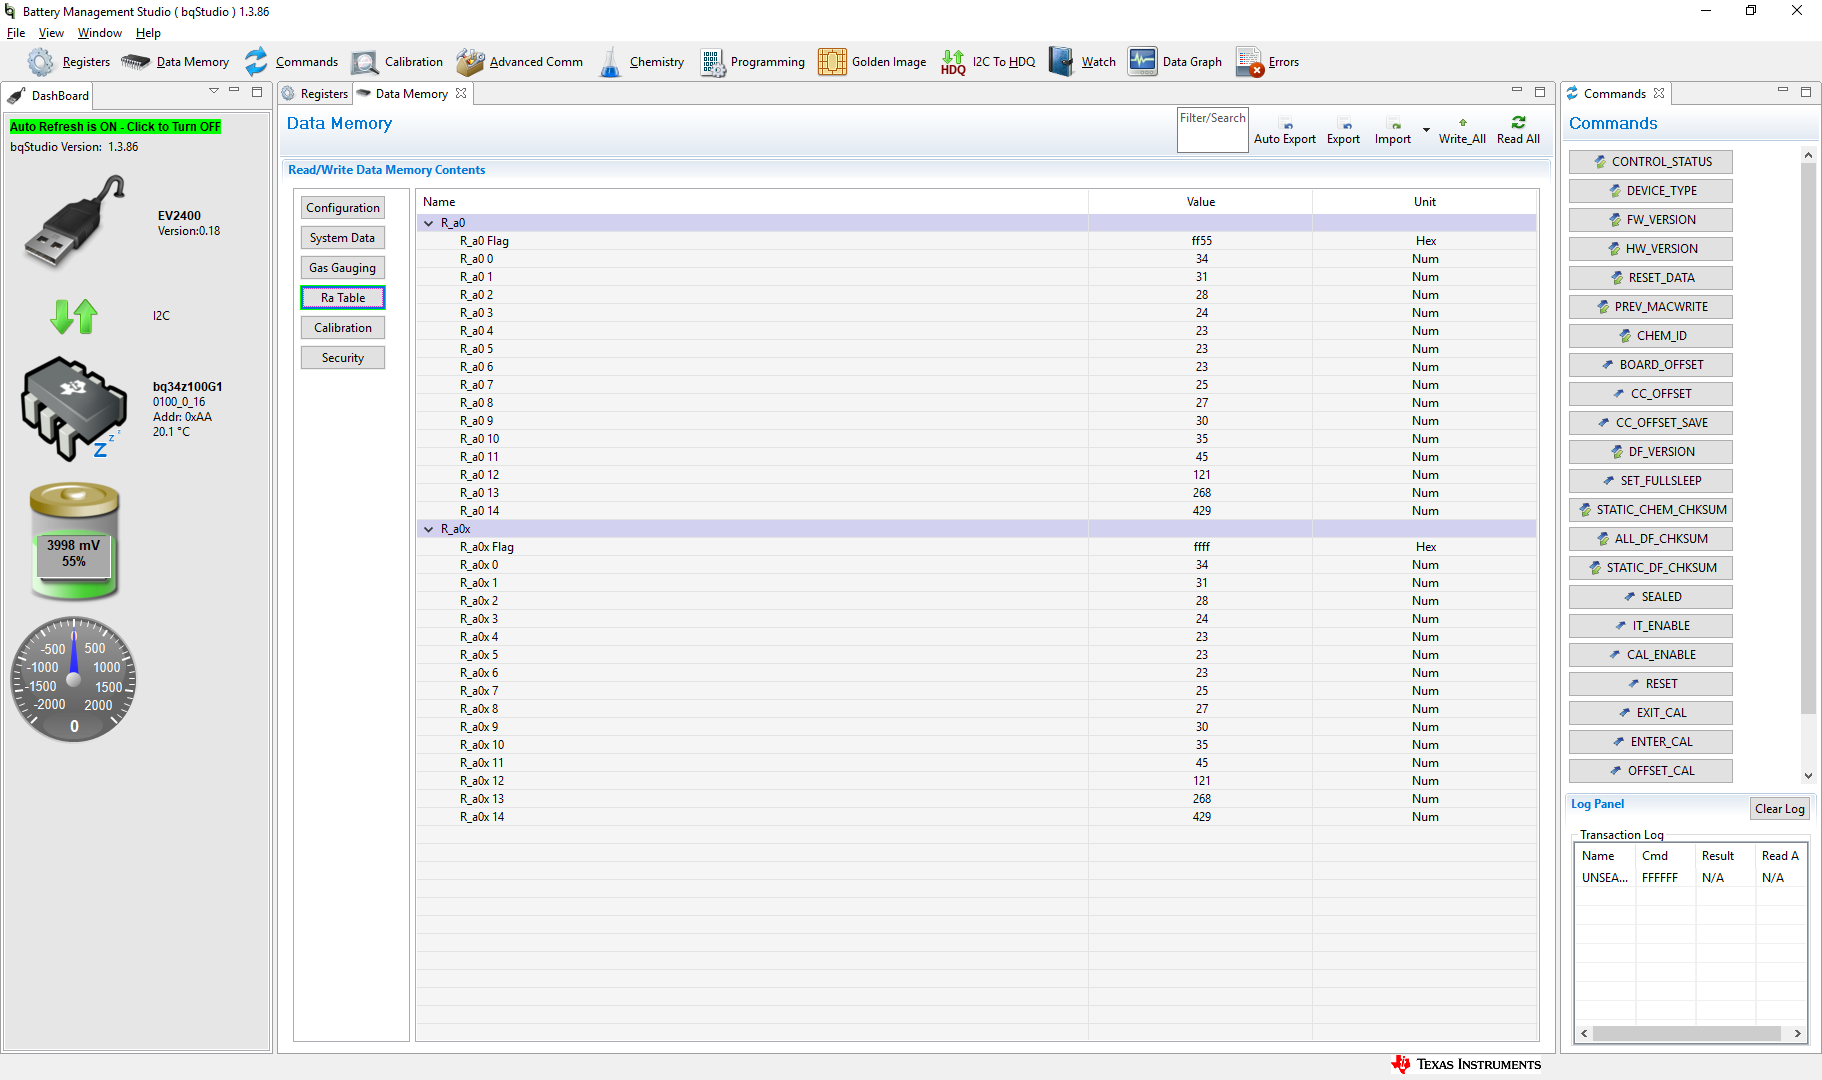Open the Watch tool

1082,62
